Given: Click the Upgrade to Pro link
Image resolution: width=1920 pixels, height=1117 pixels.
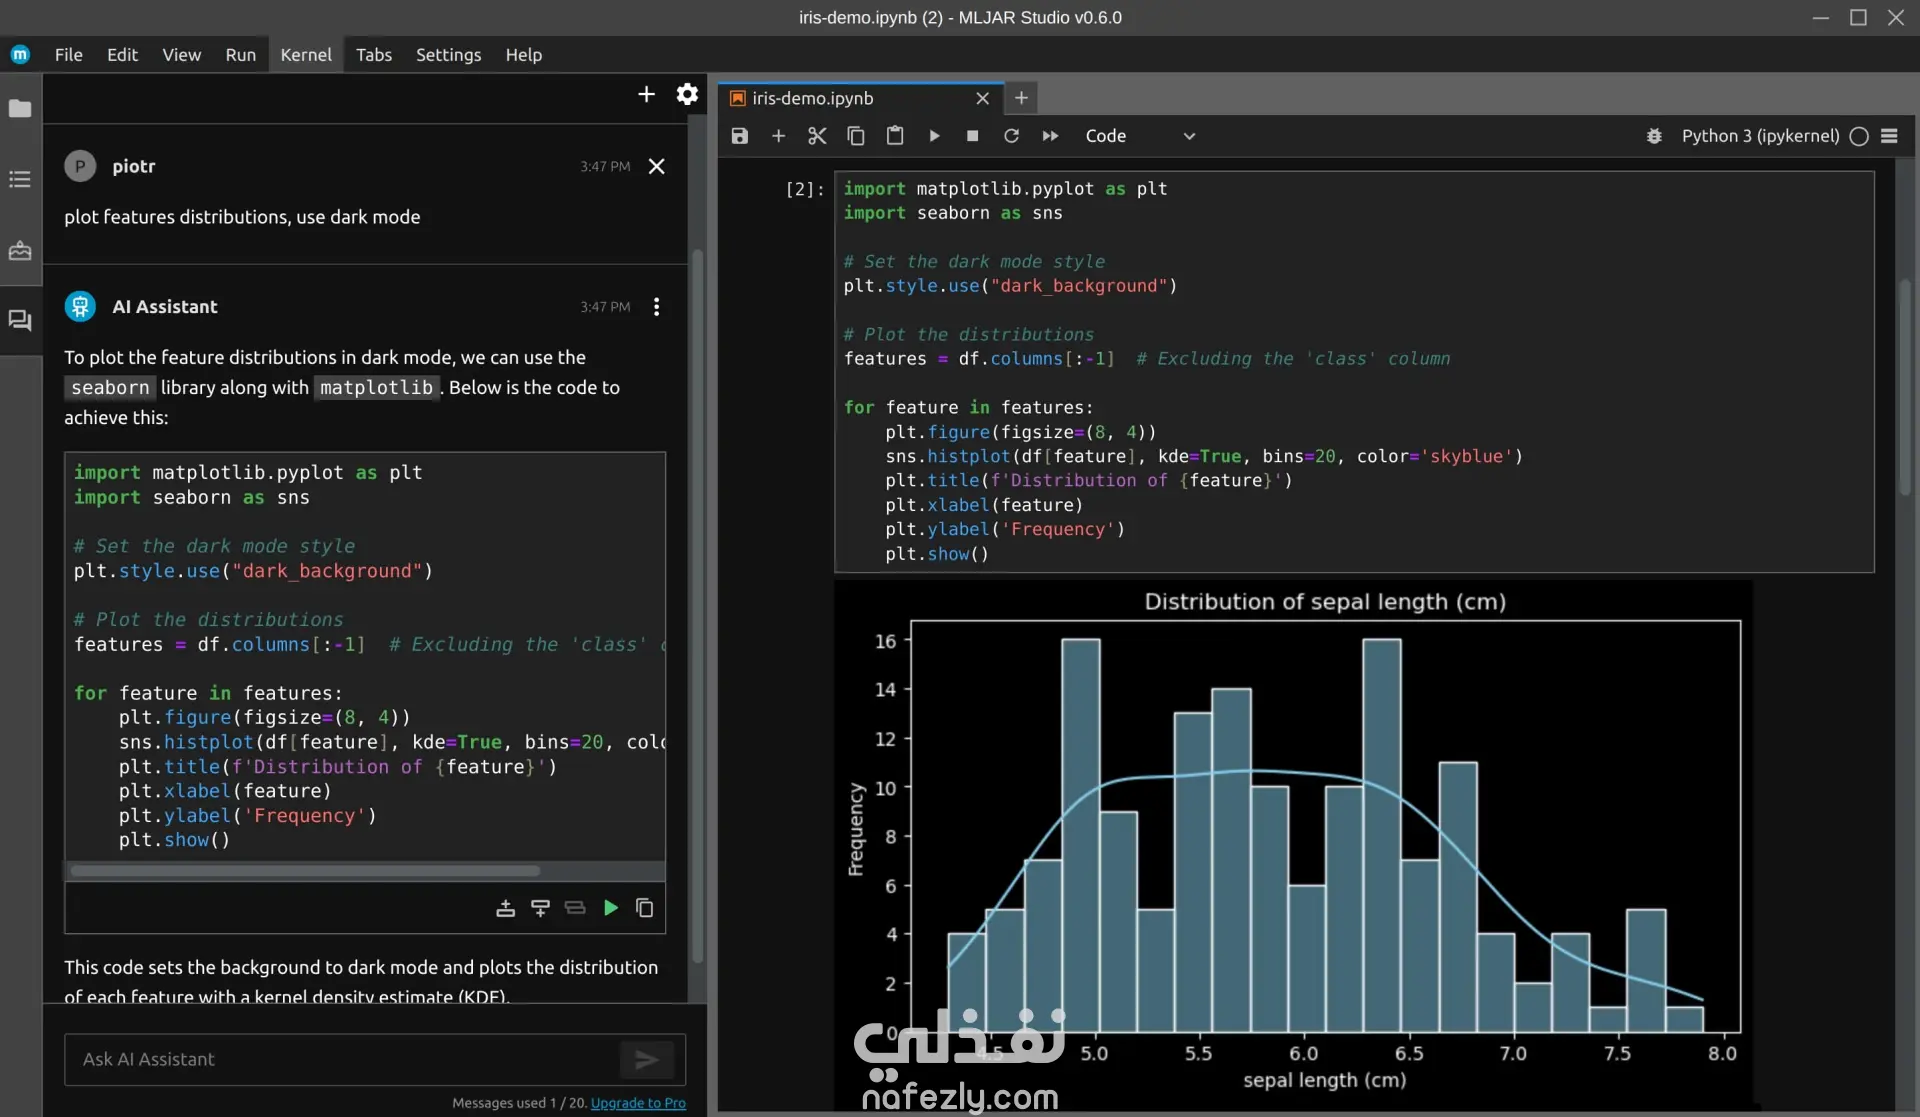Looking at the screenshot, I should (638, 1103).
